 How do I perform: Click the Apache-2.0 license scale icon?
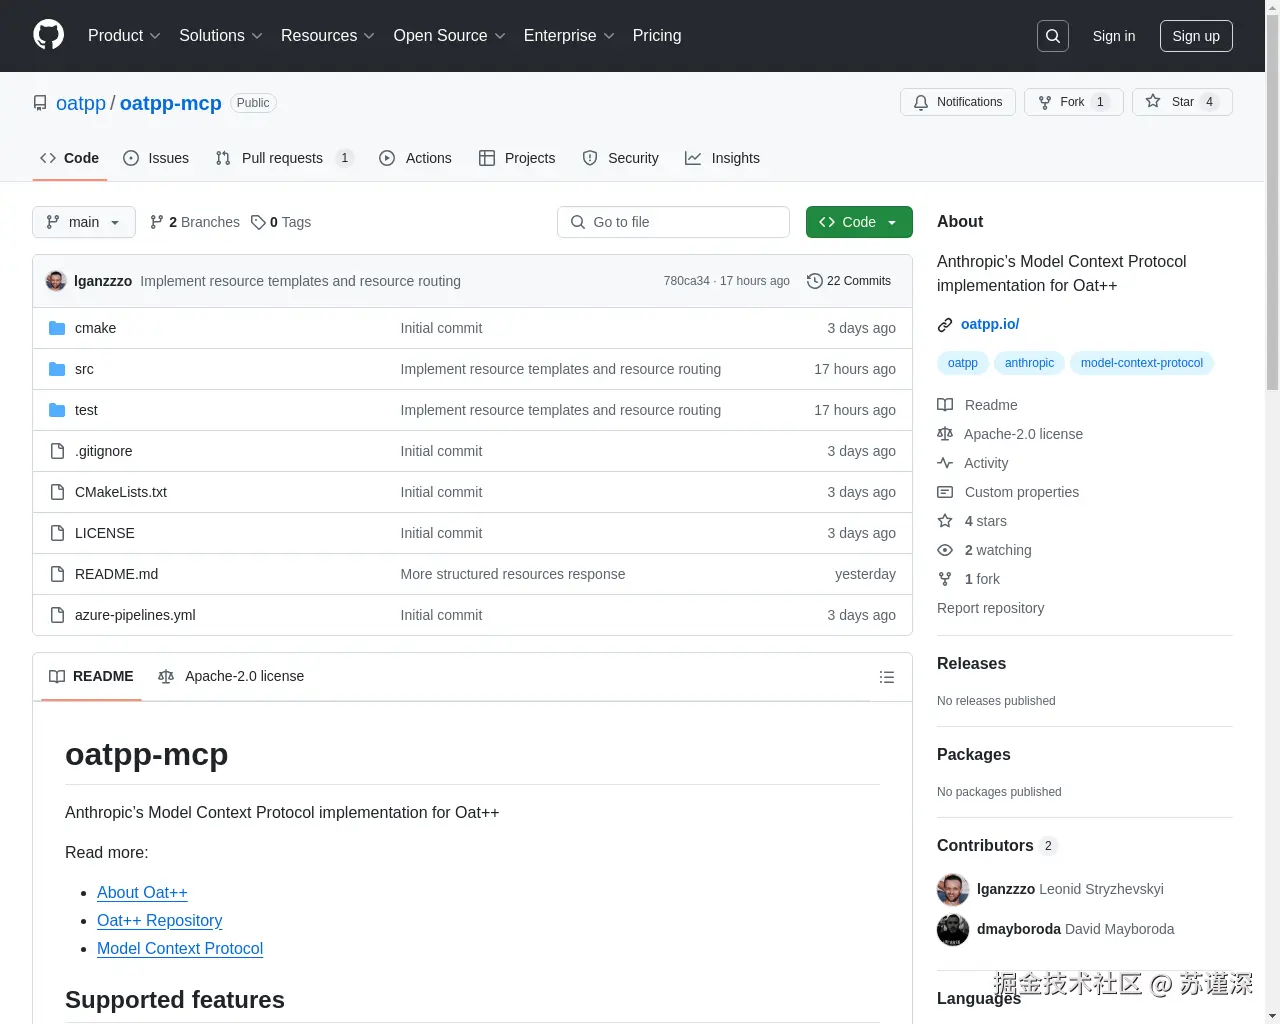point(944,434)
